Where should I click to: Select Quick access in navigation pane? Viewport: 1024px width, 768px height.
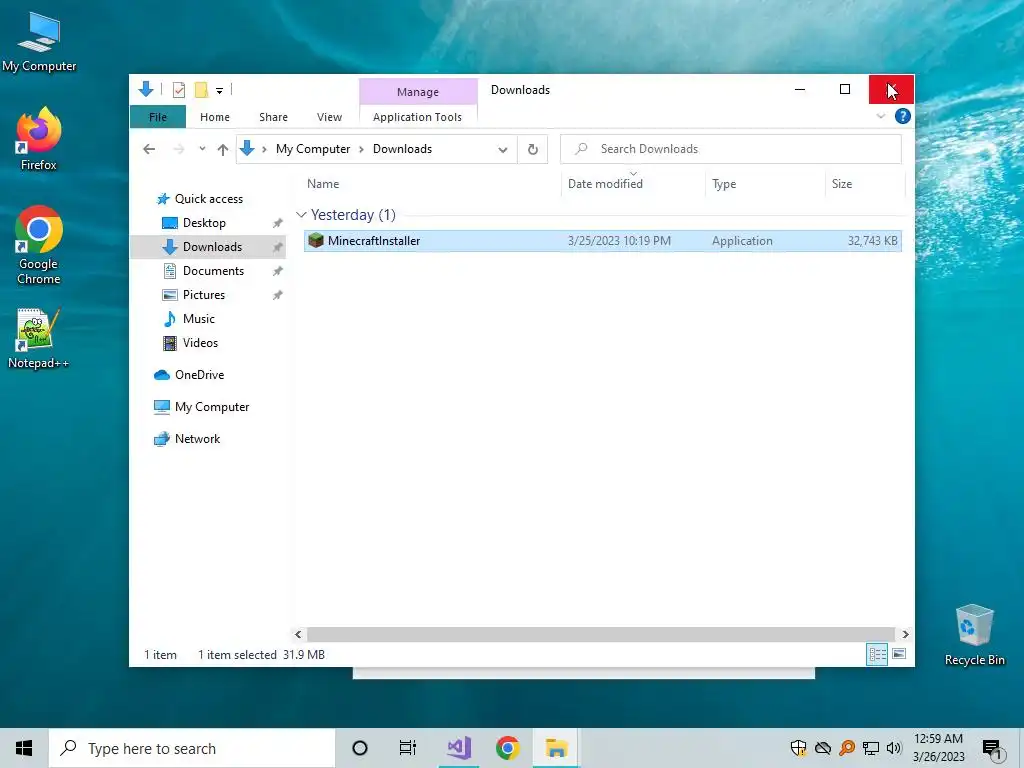[x=208, y=199]
